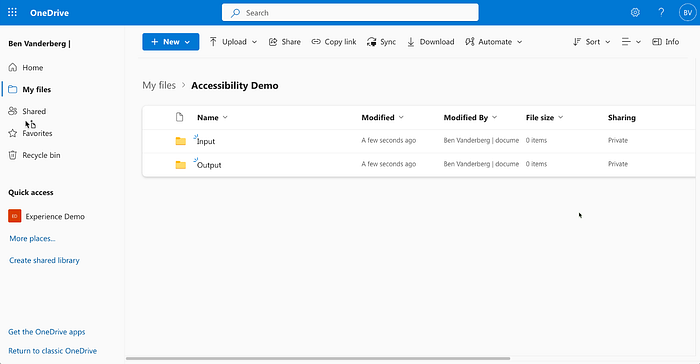This screenshot has height=364, width=700.
Task: Click the Recycle bin trash icon
Action: (13, 155)
